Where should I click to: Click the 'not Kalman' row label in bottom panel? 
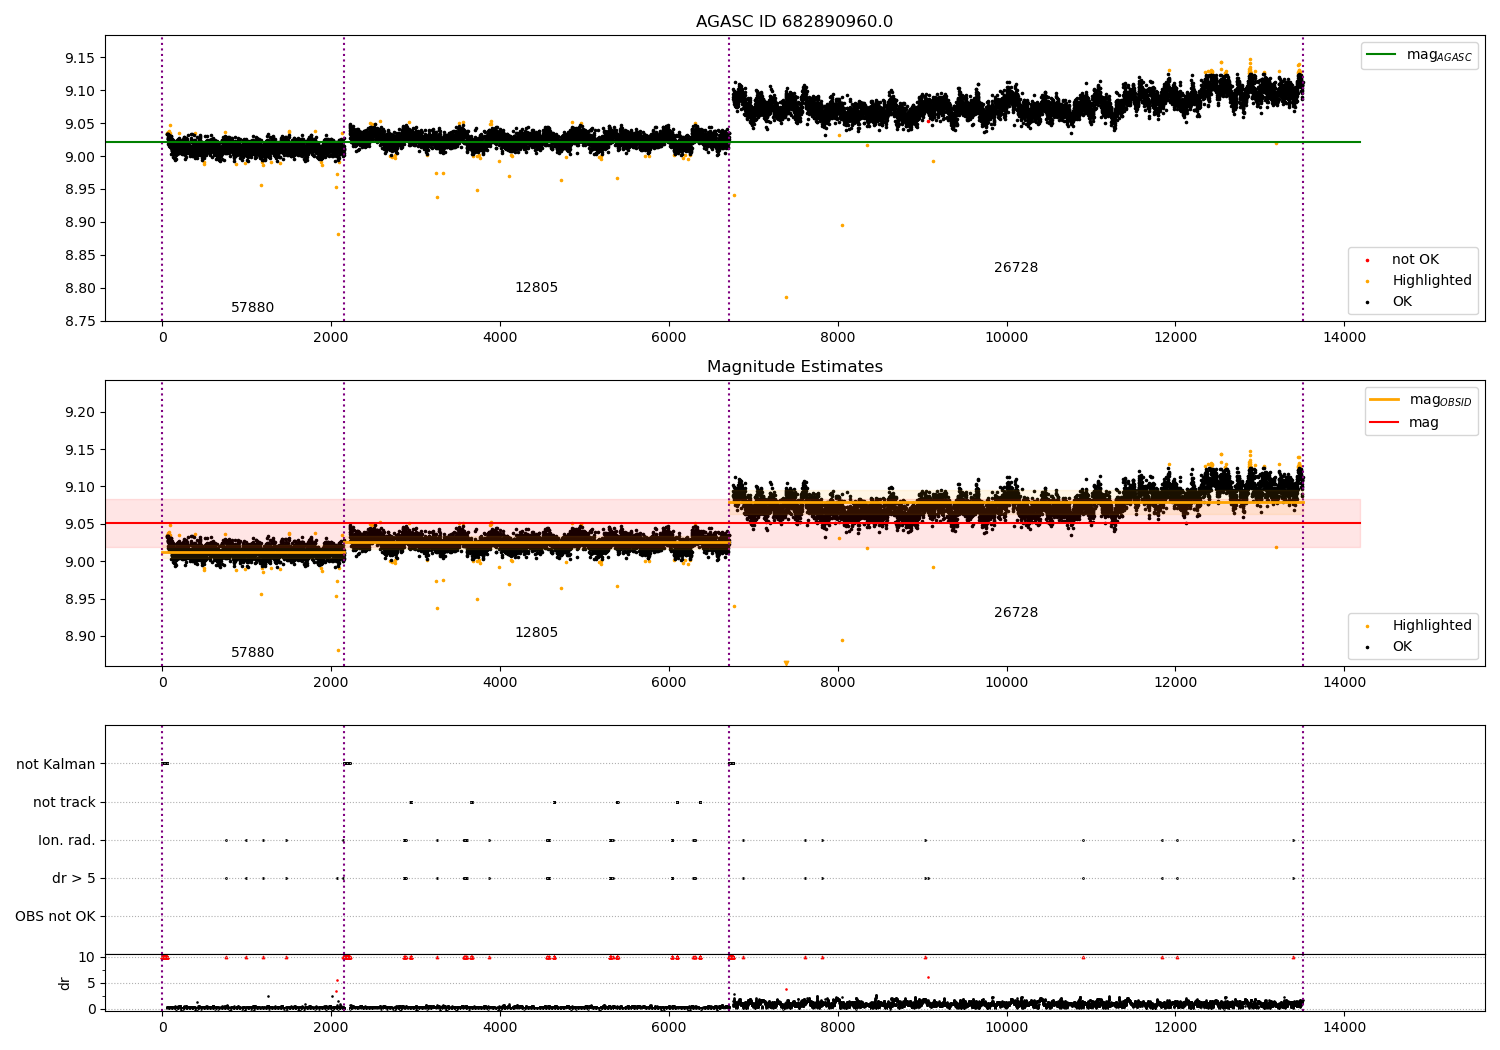[x=56, y=765]
